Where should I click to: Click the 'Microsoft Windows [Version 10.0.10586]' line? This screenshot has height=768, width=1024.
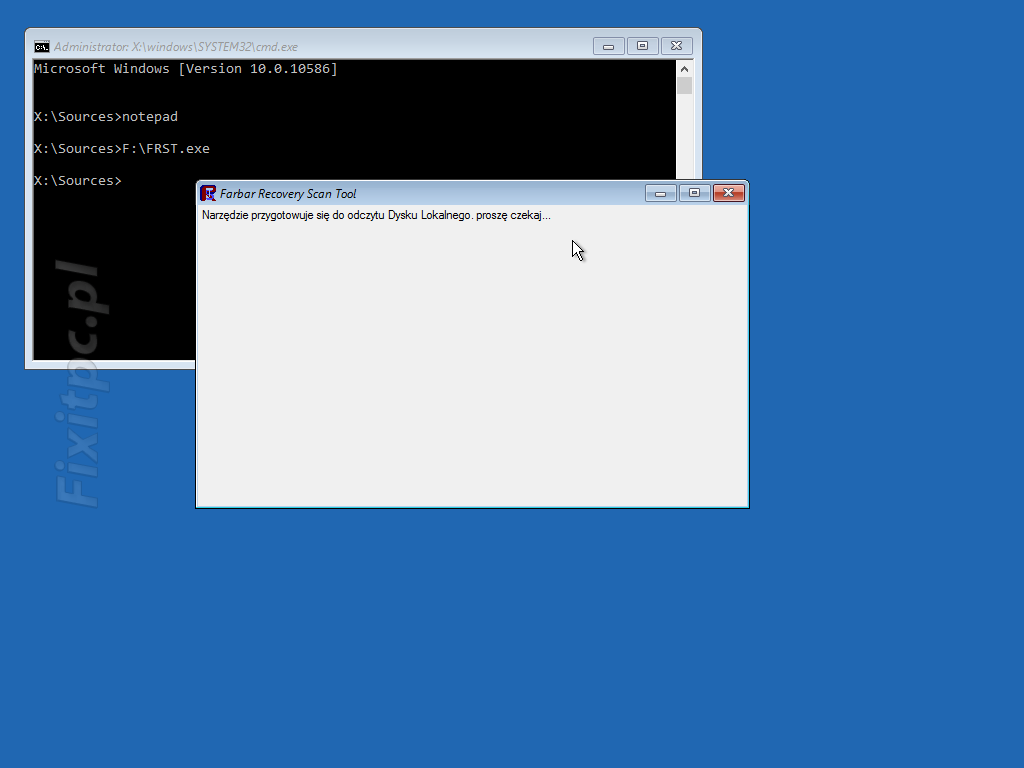(x=185, y=69)
